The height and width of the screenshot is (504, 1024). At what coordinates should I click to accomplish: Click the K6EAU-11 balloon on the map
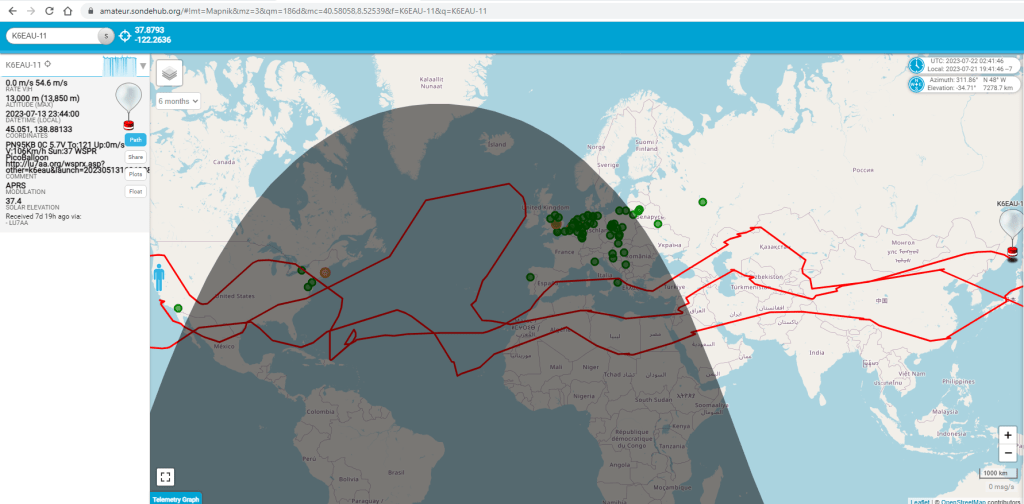[x=1011, y=225]
